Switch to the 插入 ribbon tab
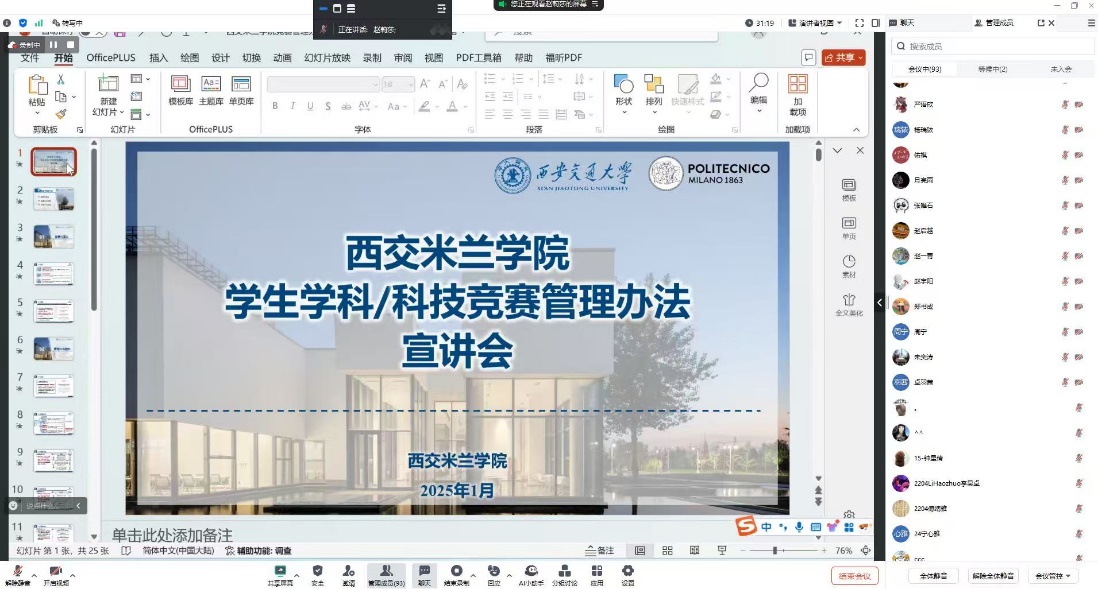Image resolution: width=1098 pixels, height=589 pixels. pos(159,58)
